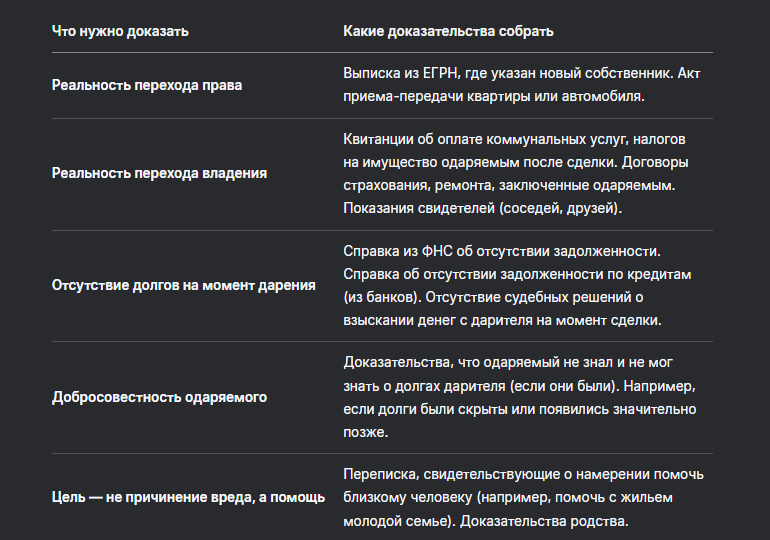Click 'Цель — не причинение вреда, а помощь'
The image size is (770, 540).
click(188, 497)
